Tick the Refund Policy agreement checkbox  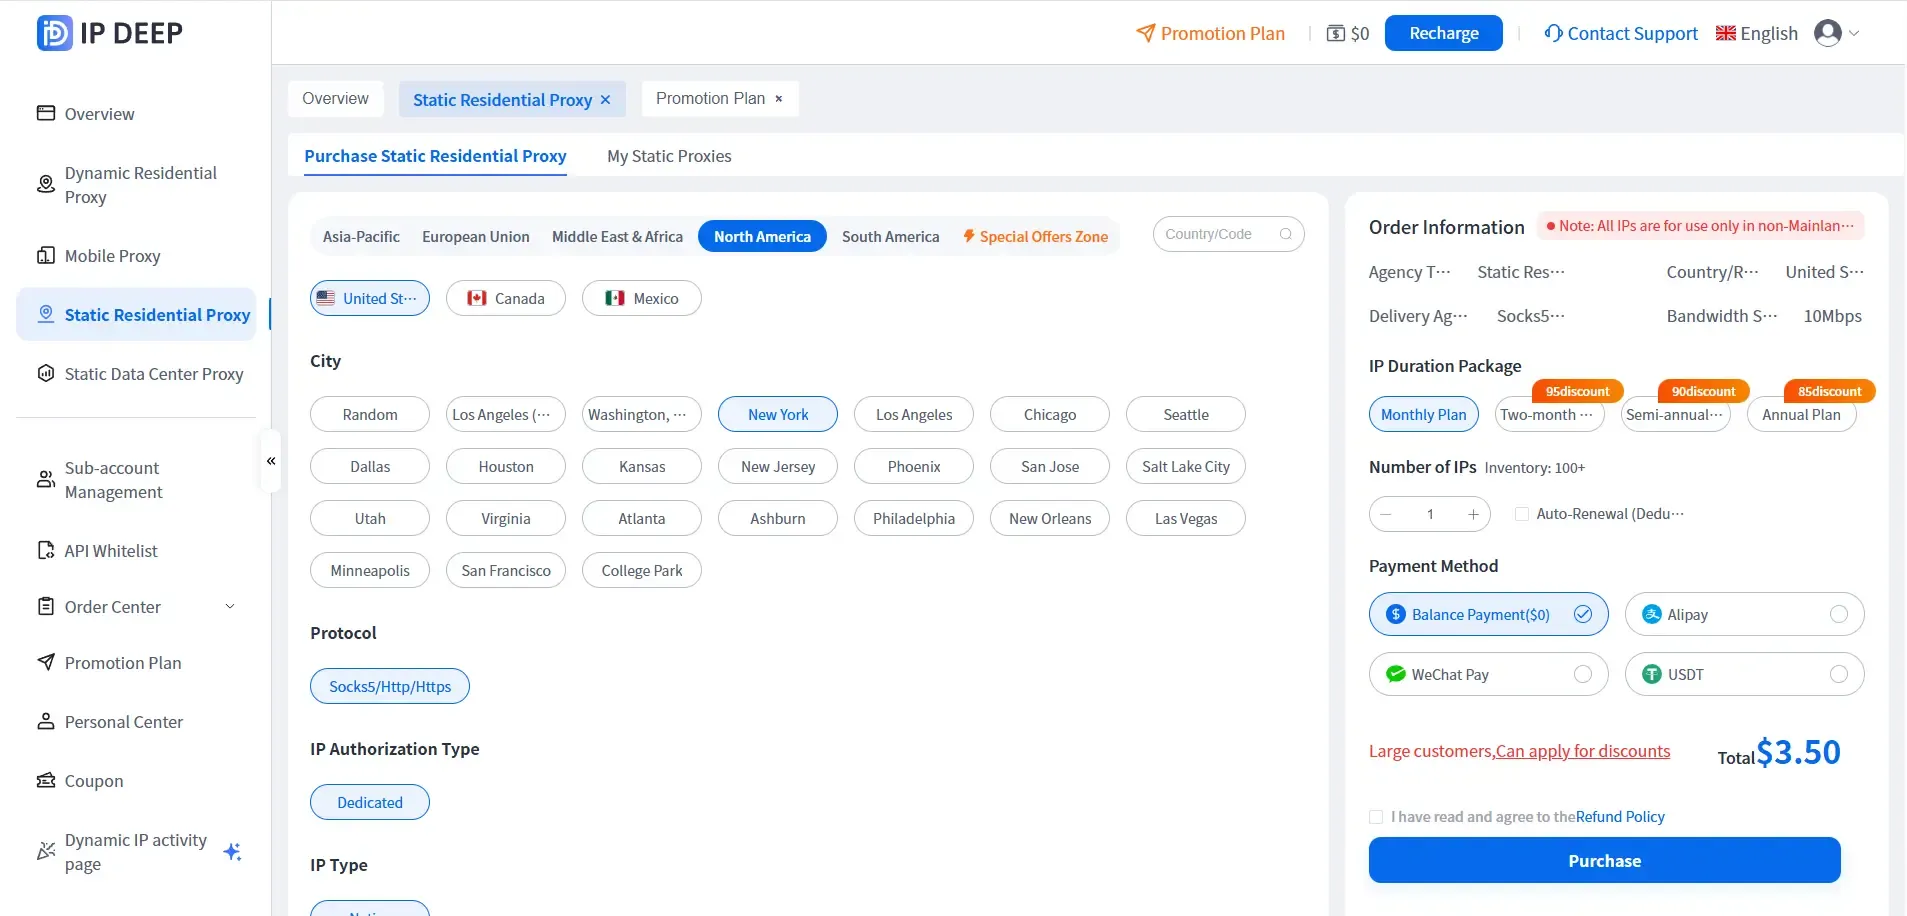(1376, 817)
